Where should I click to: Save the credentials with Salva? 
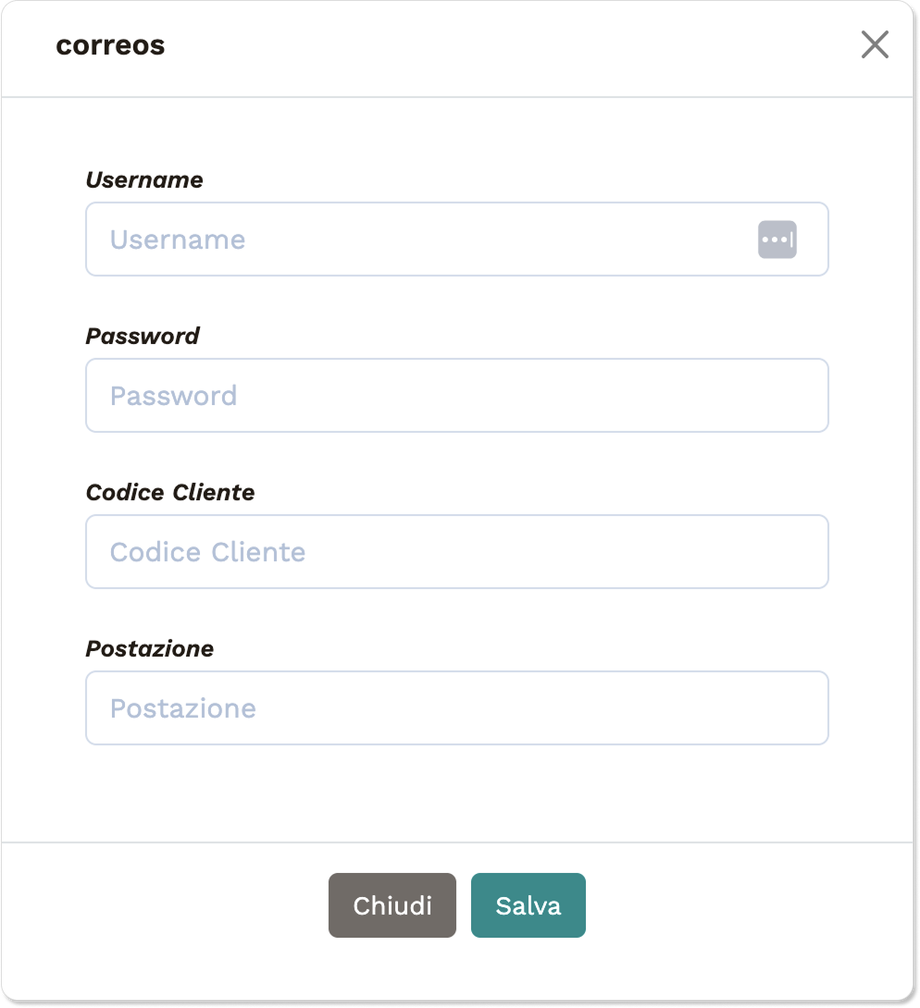528,906
